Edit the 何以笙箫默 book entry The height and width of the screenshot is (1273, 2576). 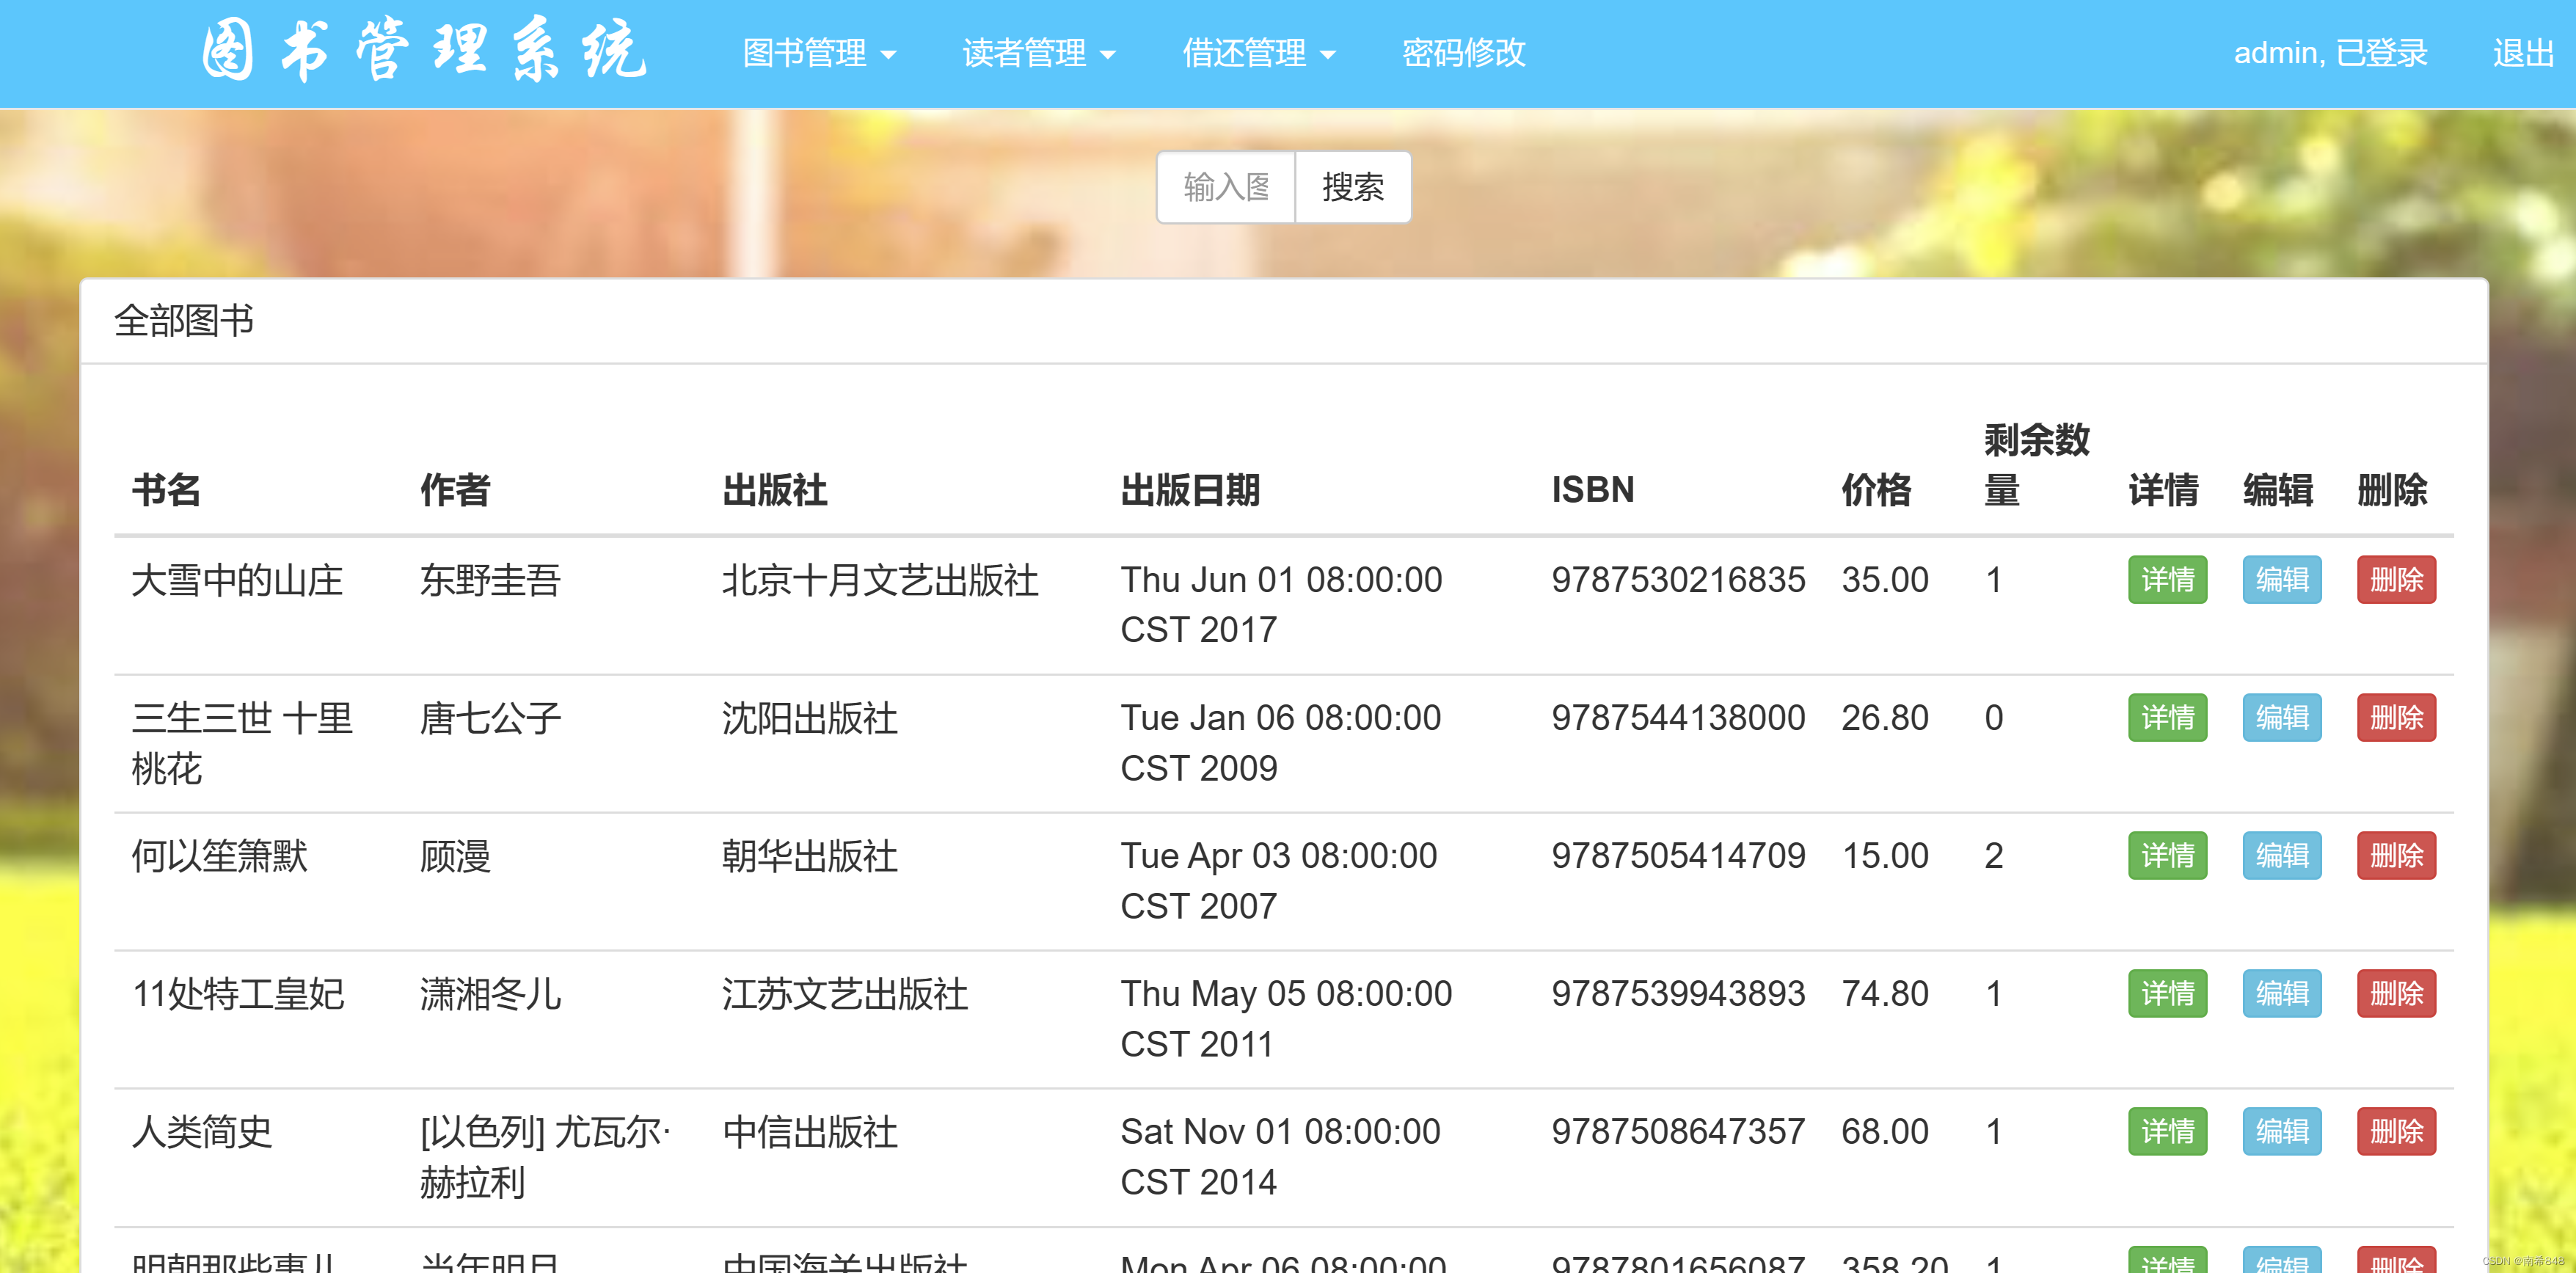(2281, 856)
